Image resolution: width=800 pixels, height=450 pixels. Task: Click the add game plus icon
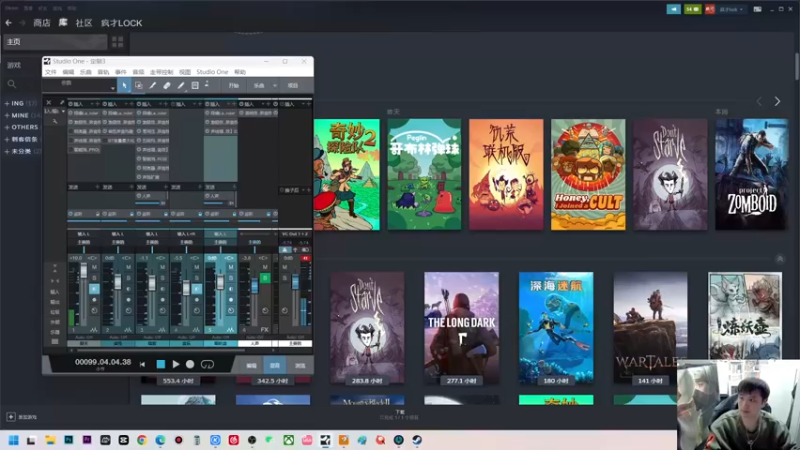(x=11, y=417)
